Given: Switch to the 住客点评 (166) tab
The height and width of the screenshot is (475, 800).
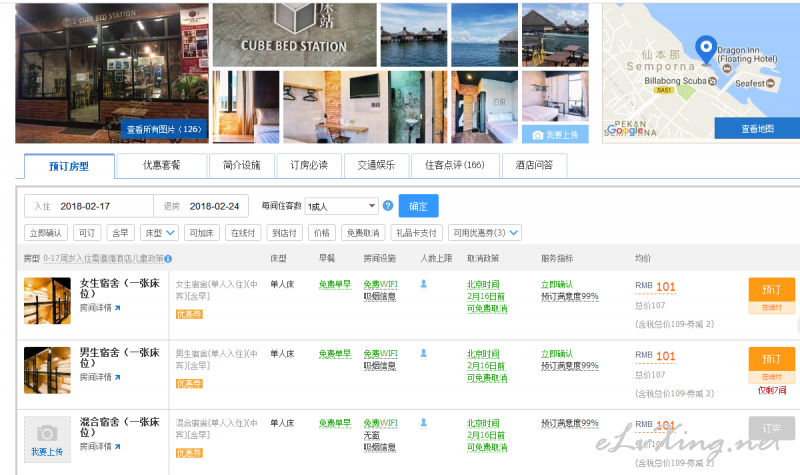Looking at the screenshot, I should tap(455, 165).
